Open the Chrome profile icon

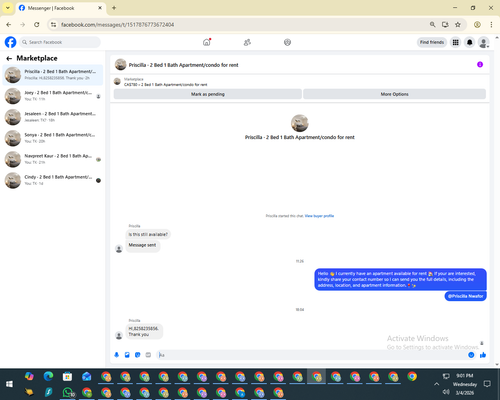coord(477,25)
